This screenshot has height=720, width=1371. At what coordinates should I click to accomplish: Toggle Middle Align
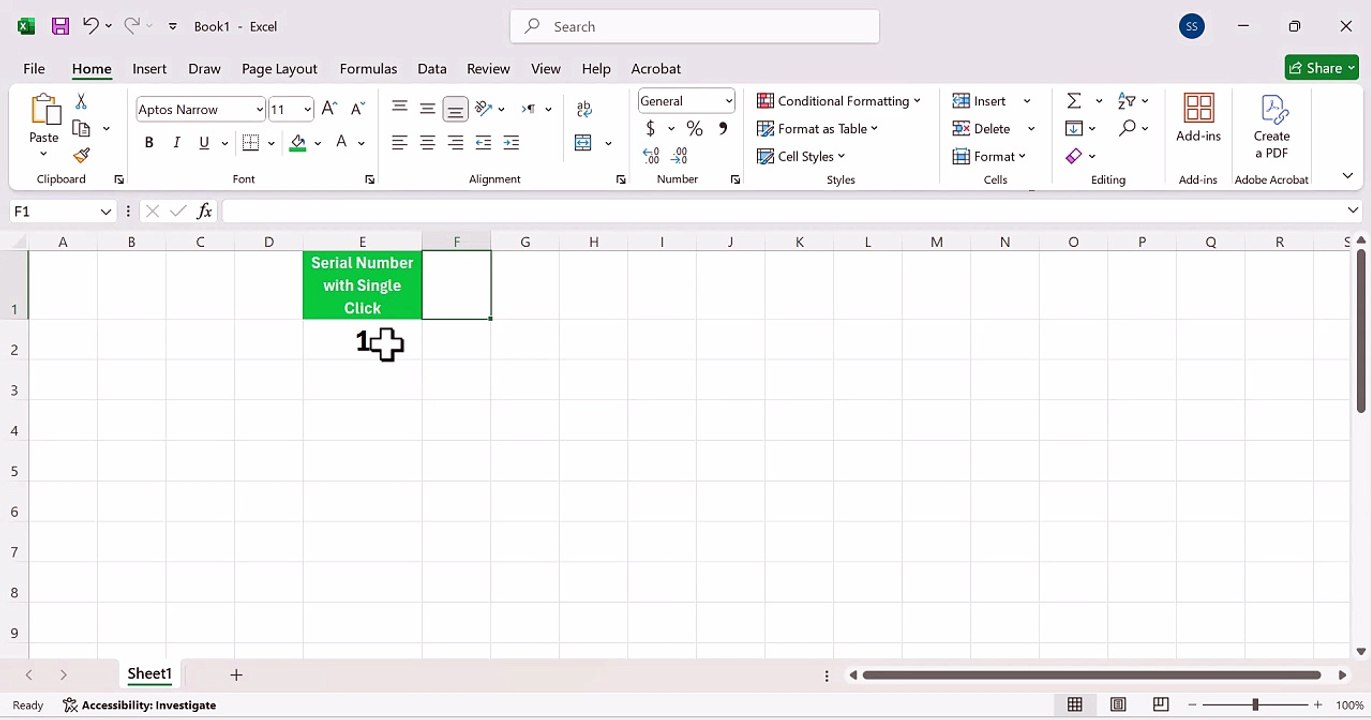[427, 108]
